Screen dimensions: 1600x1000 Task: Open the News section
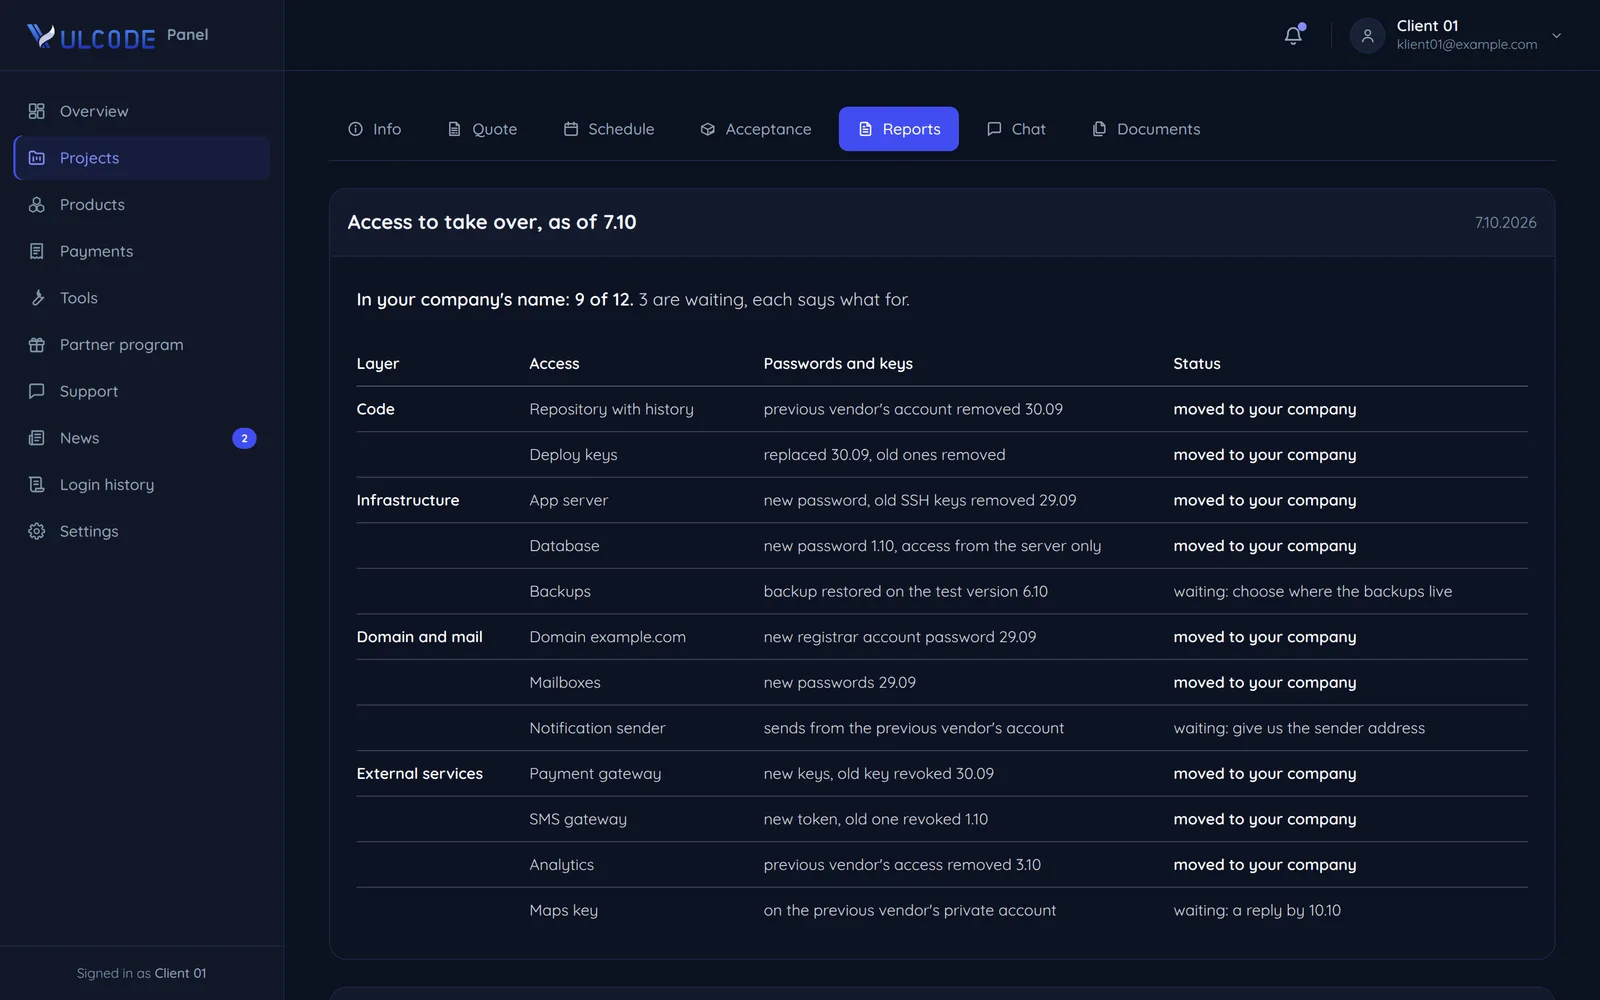coord(142,438)
